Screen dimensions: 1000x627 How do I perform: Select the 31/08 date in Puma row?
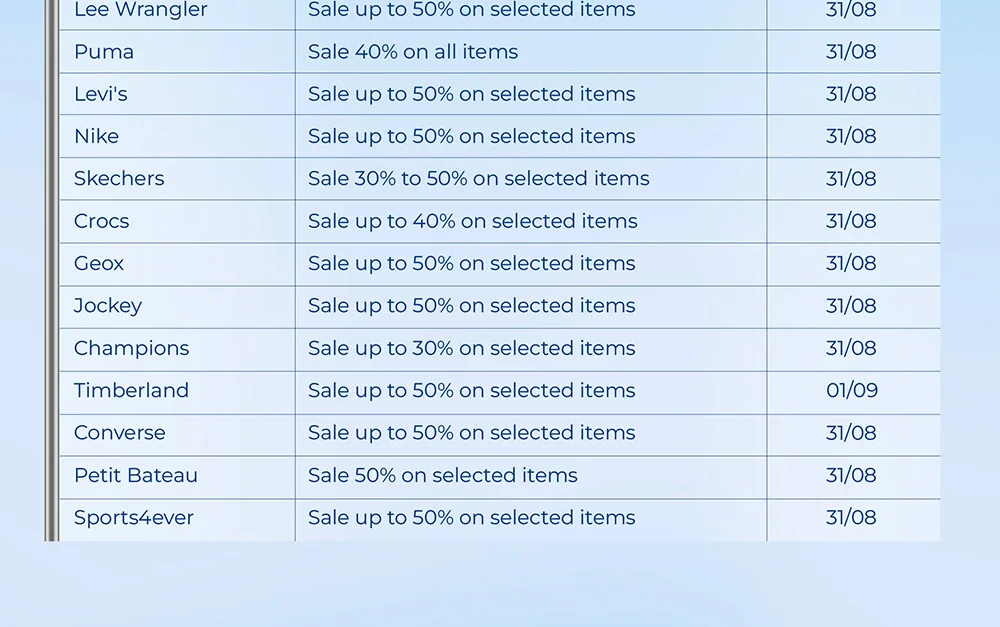tap(851, 52)
